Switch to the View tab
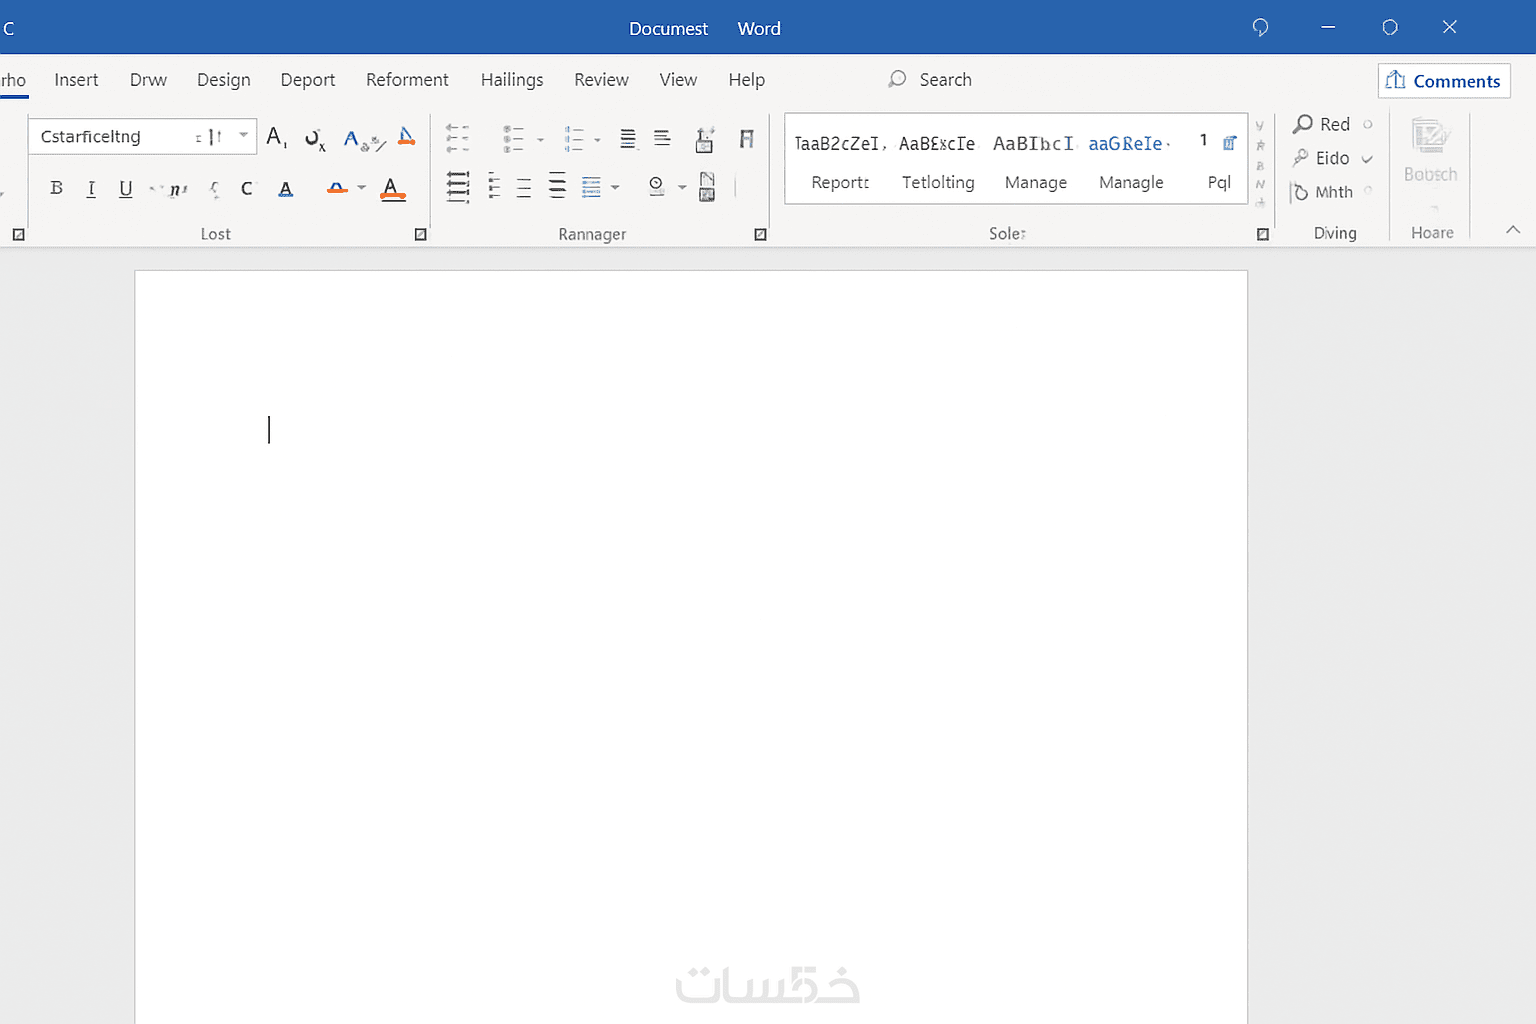Screen dimensions: 1536x1024 tap(678, 80)
